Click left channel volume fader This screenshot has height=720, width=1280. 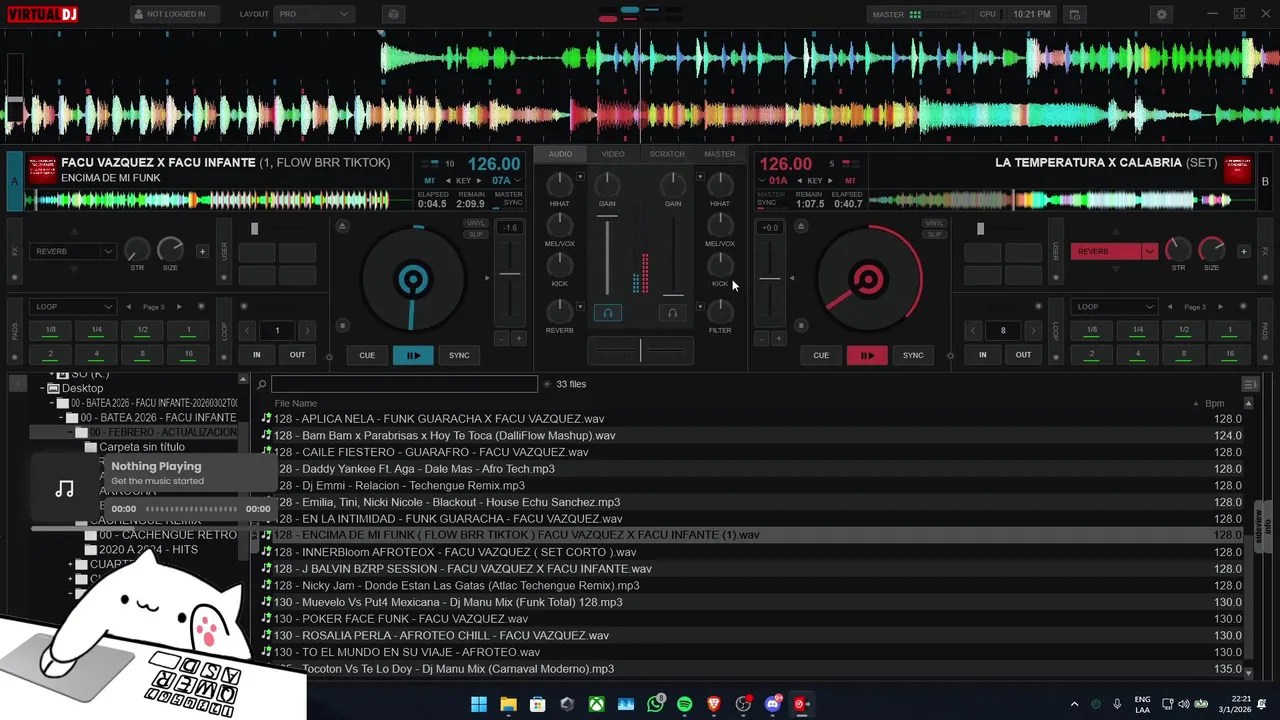(x=607, y=255)
